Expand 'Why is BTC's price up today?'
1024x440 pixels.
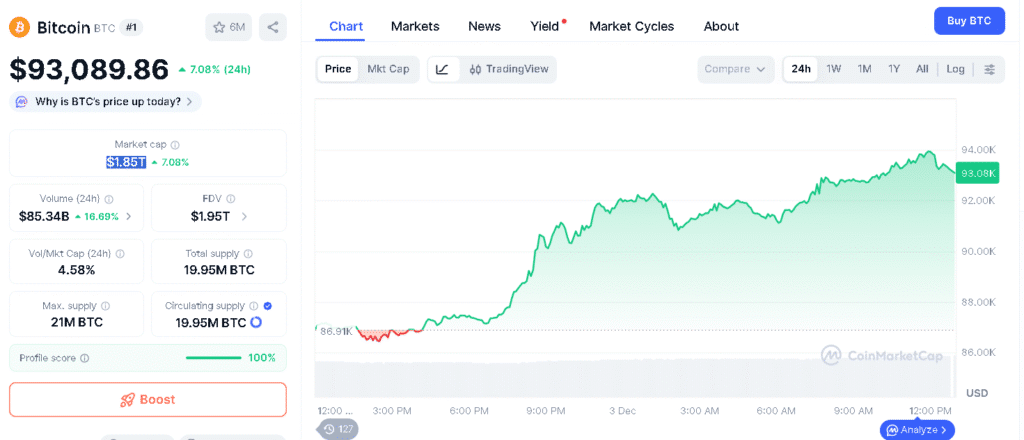[105, 102]
